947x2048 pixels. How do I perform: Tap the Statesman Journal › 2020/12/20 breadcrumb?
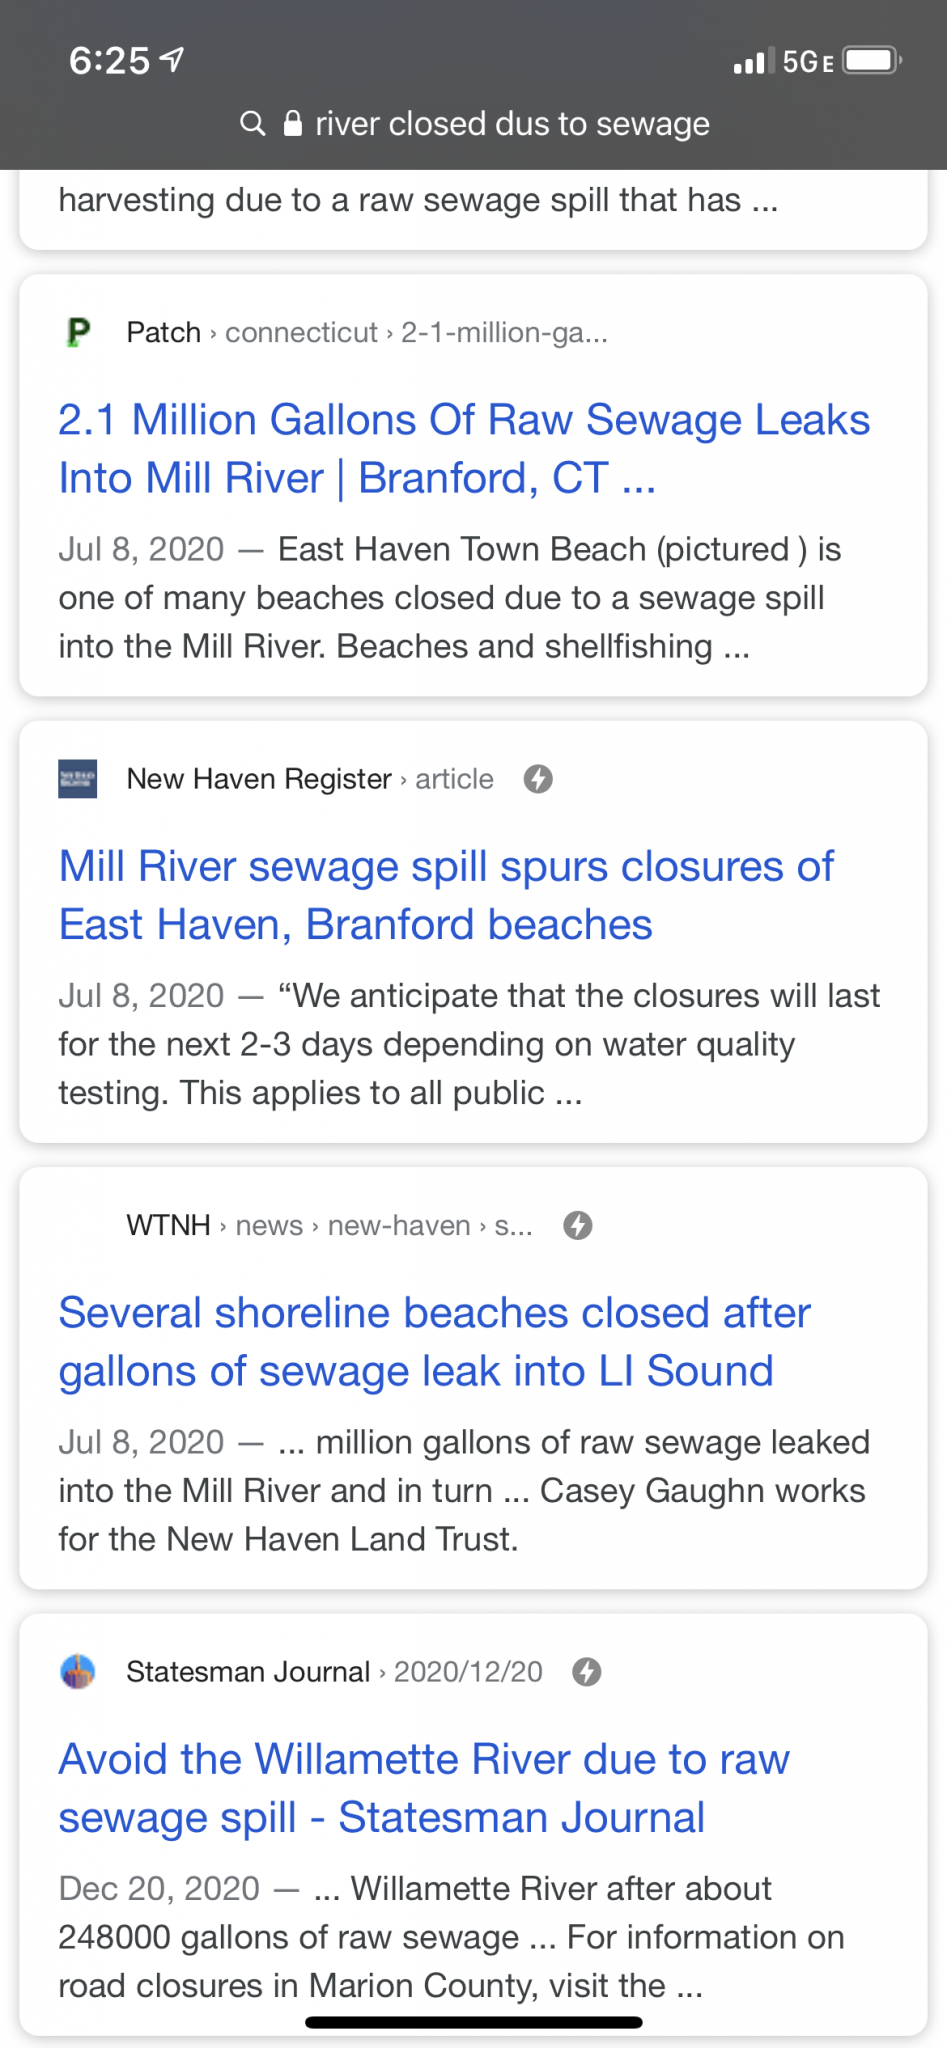click(334, 1671)
